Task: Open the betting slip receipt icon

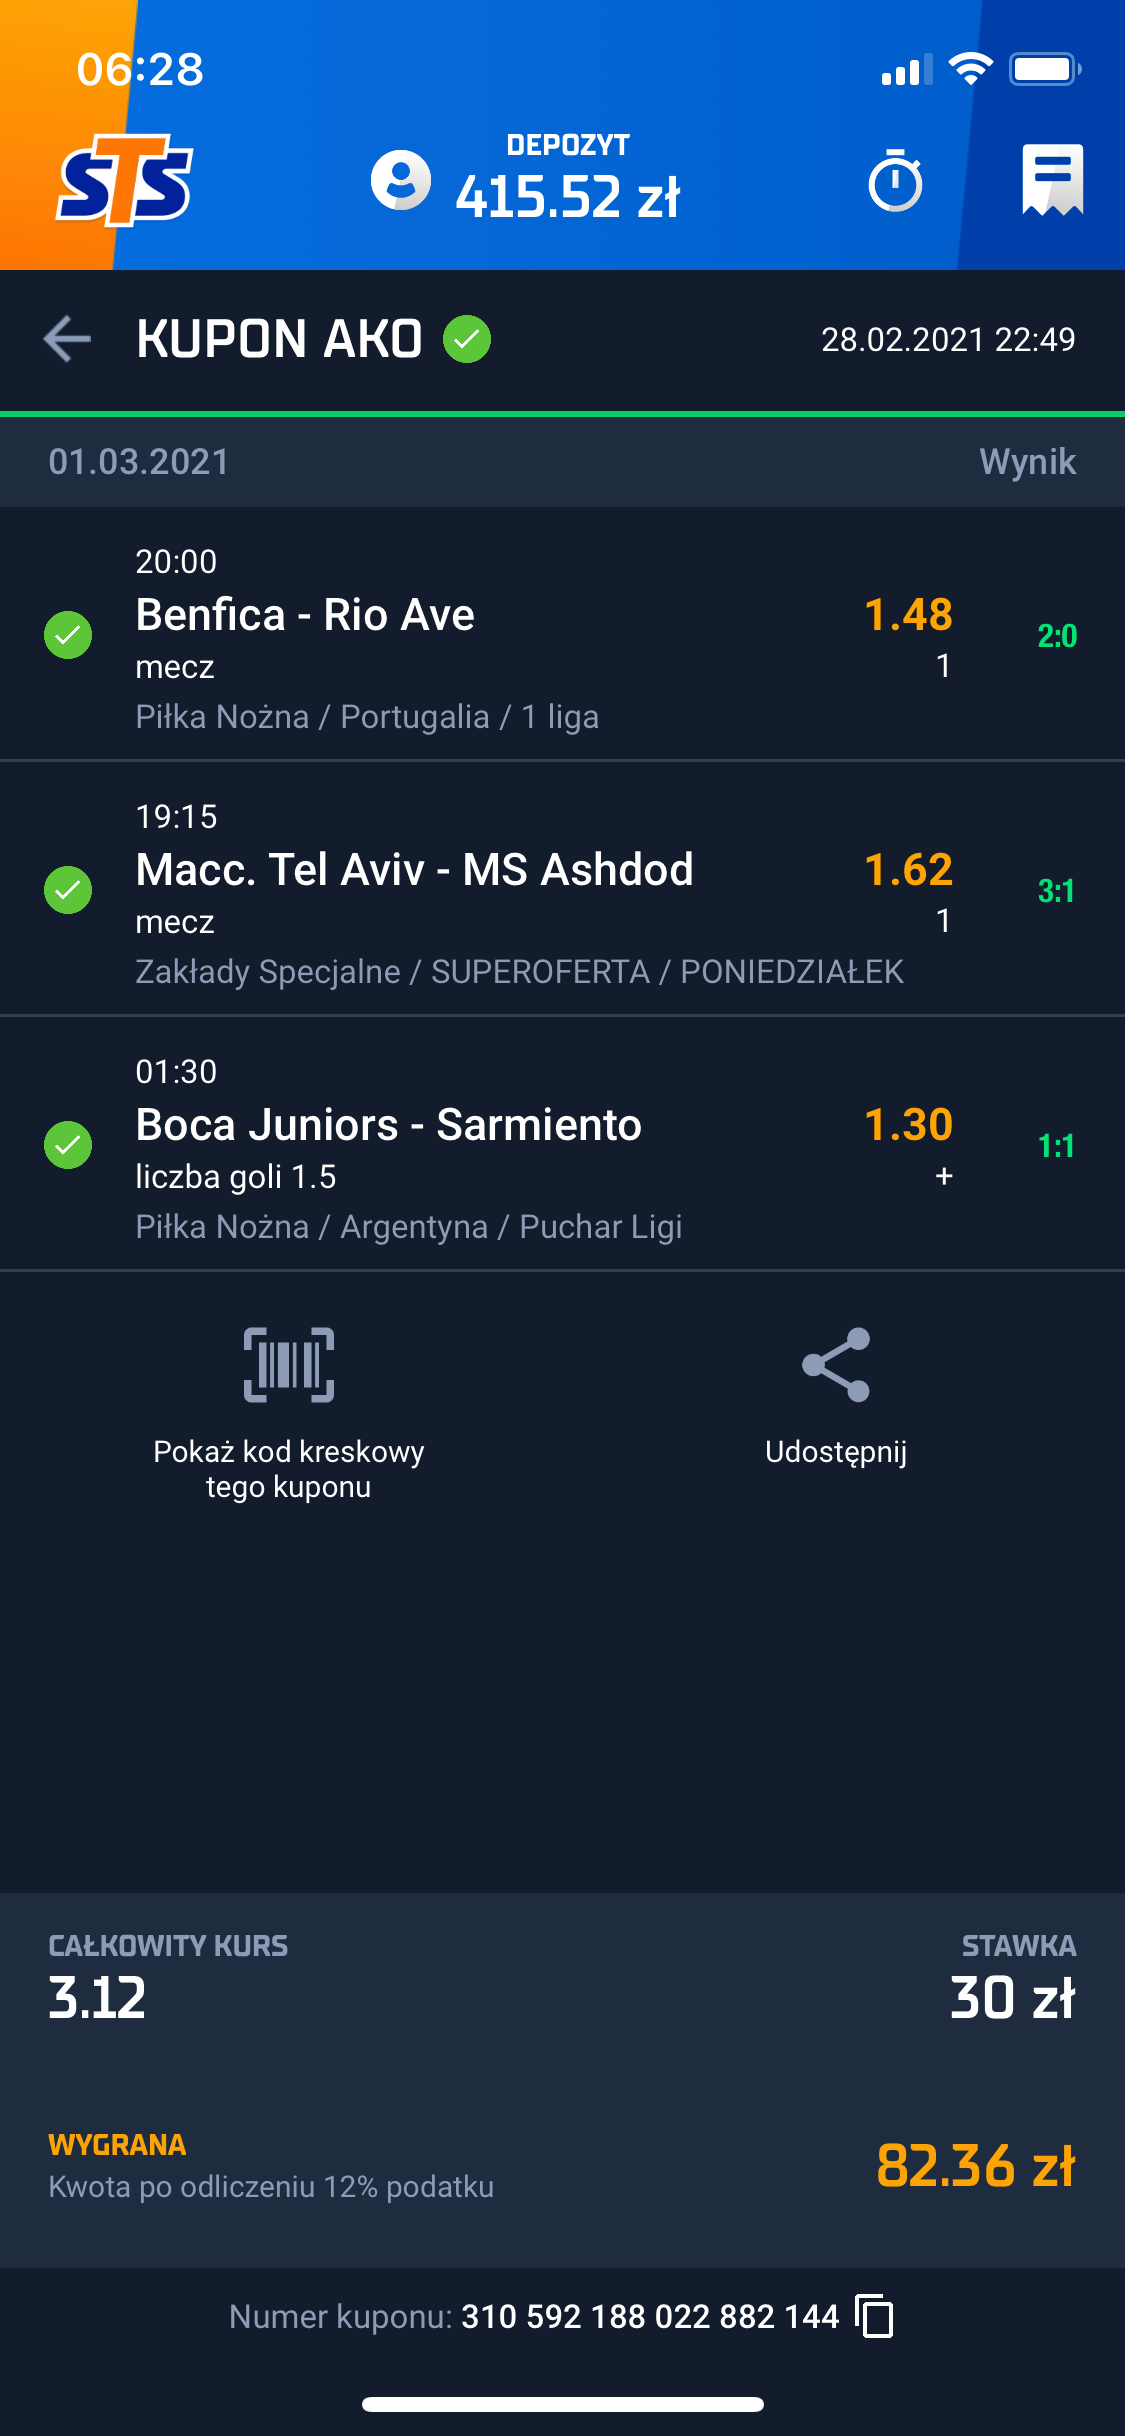Action: 1052,180
